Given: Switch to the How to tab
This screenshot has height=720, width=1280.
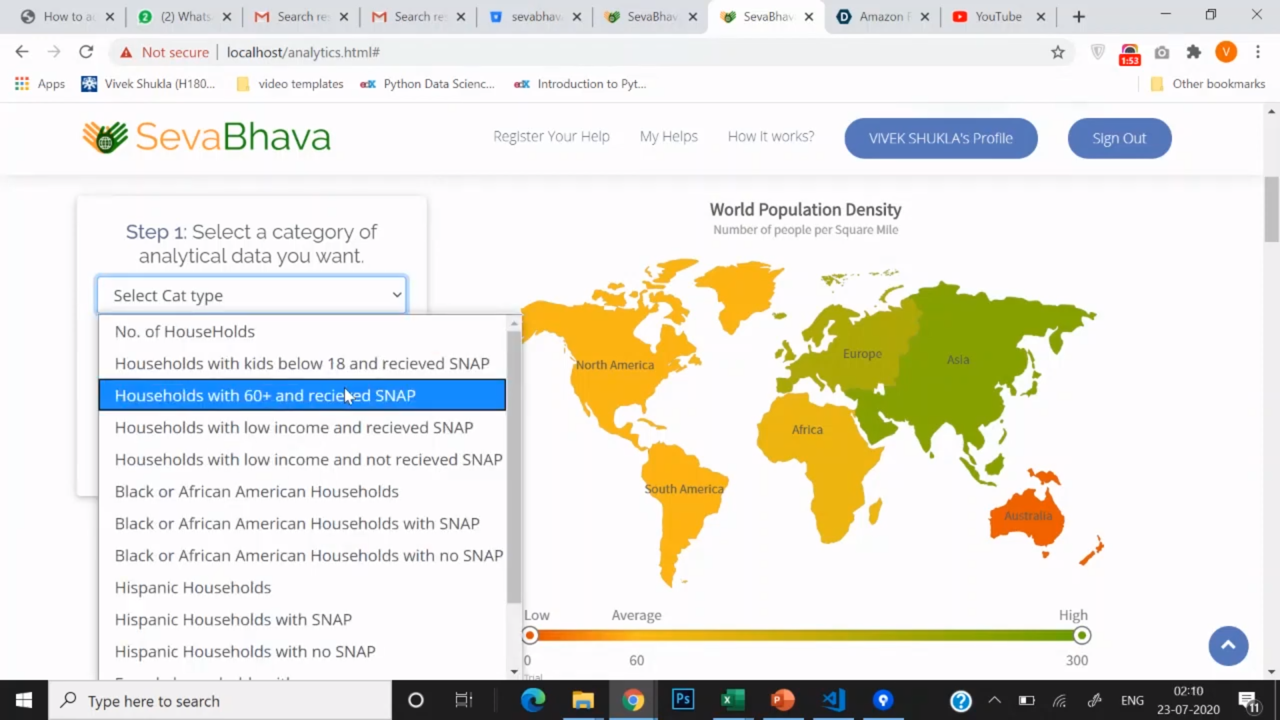Looking at the screenshot, I should [66, 16].
